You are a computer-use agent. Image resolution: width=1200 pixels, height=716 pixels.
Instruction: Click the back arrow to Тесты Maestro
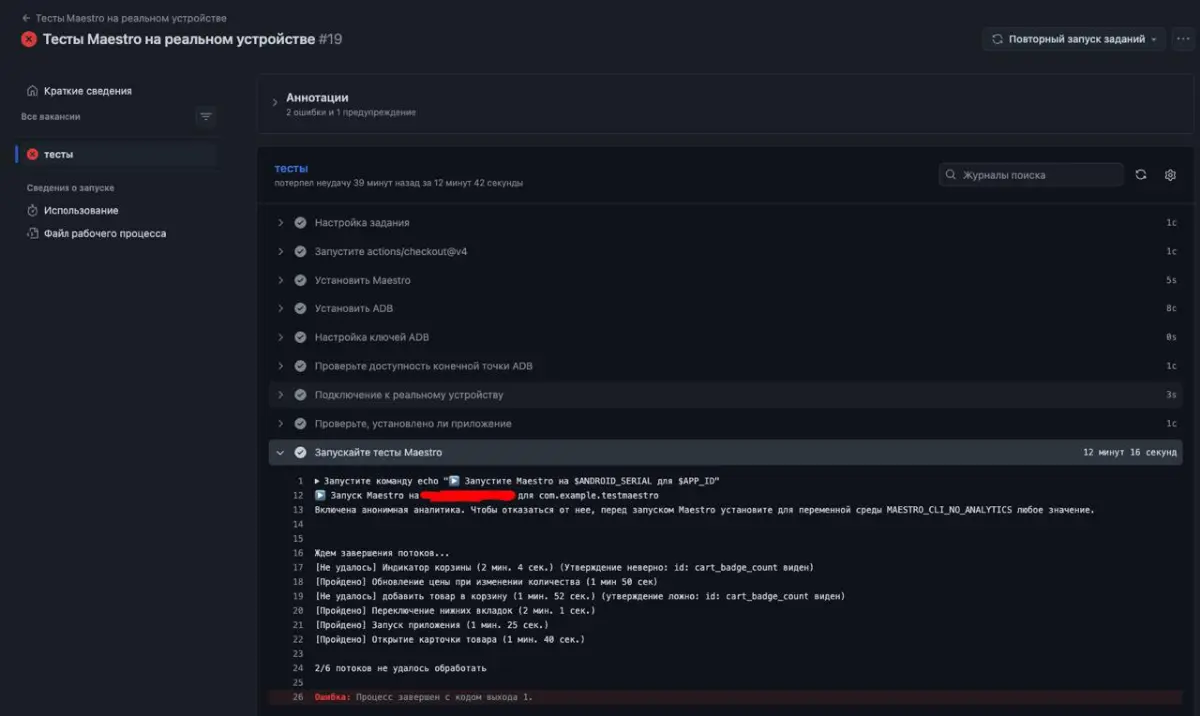pos(26,18)
